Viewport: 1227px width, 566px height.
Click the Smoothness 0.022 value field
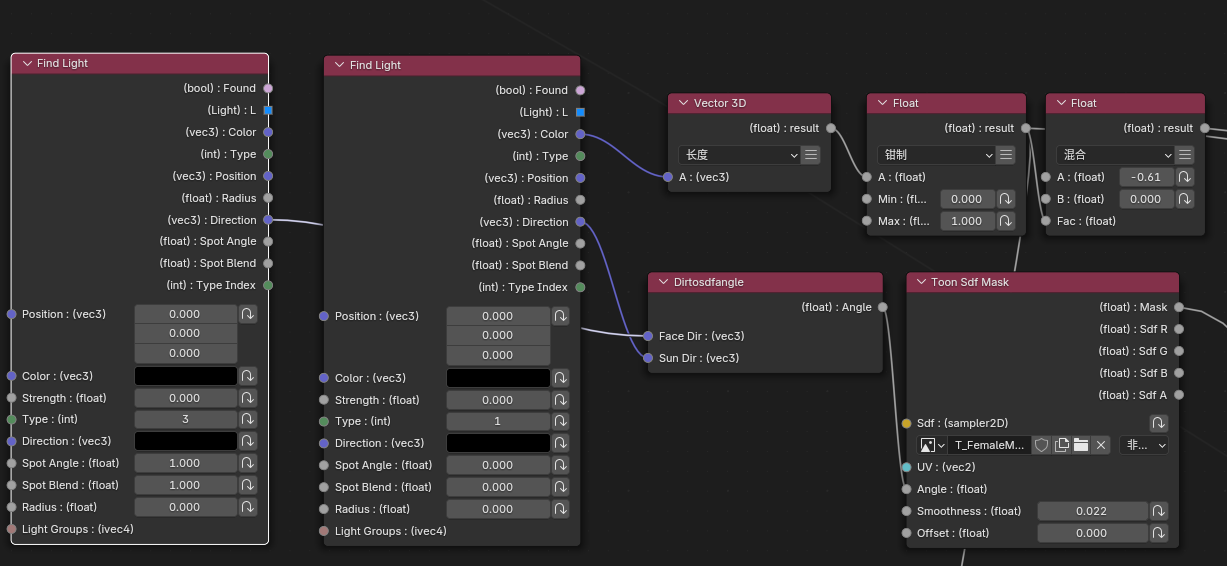click(1091, 511)
